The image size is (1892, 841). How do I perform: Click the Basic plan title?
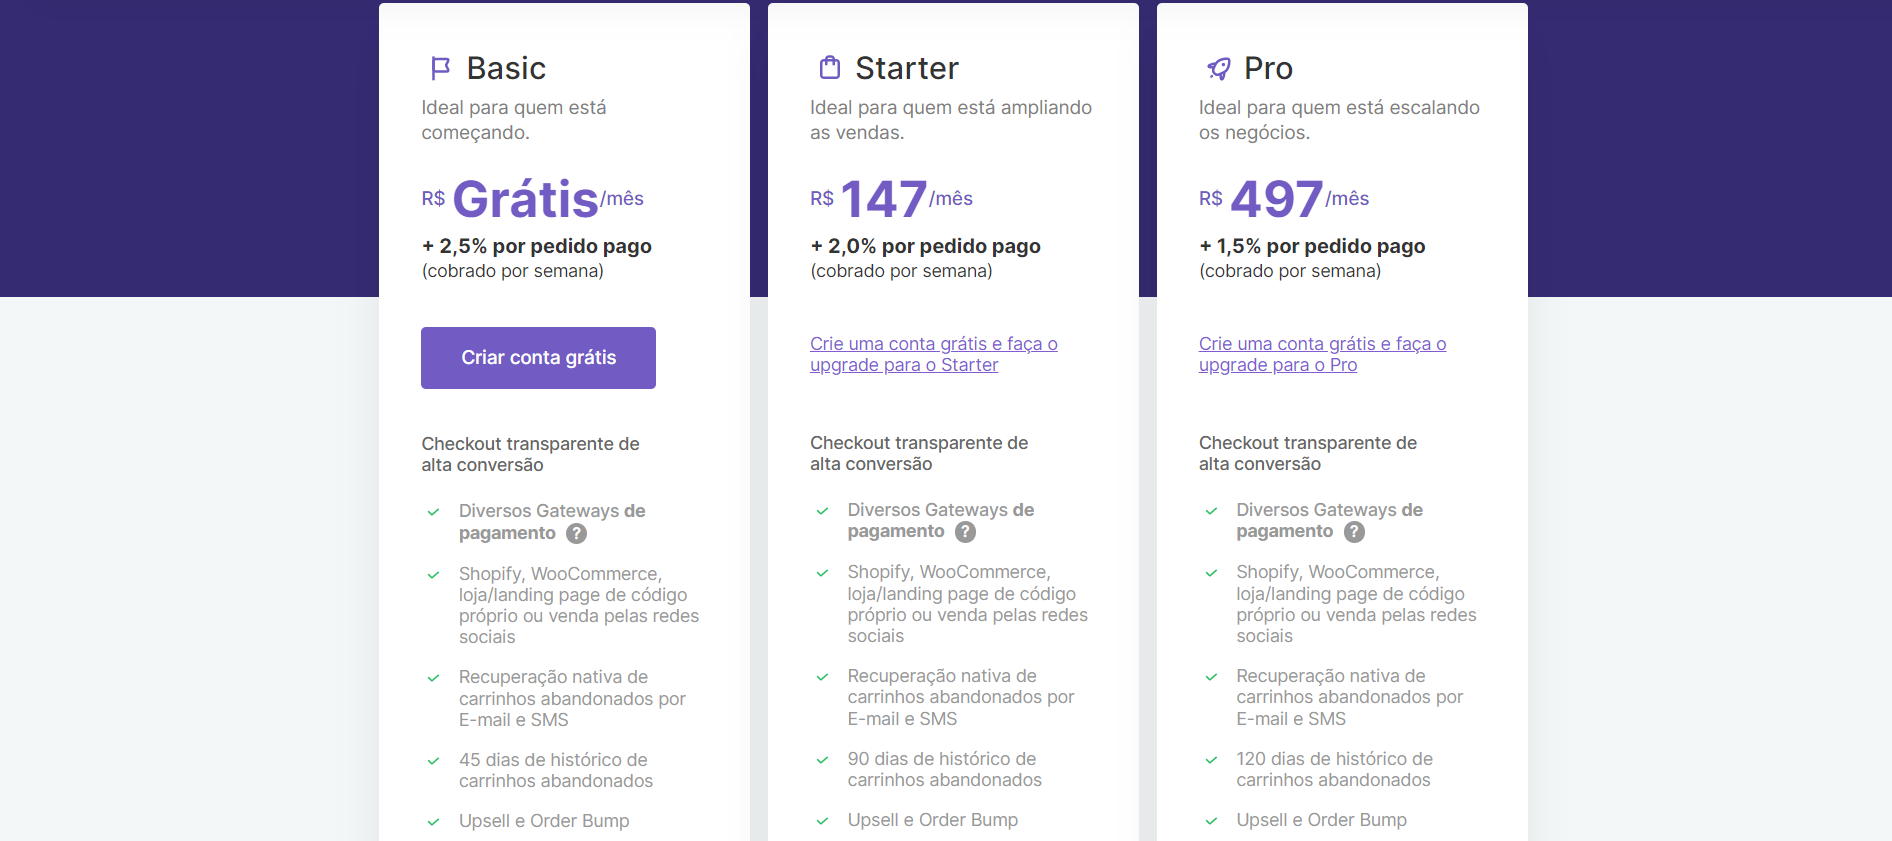[x=505, y=68]
